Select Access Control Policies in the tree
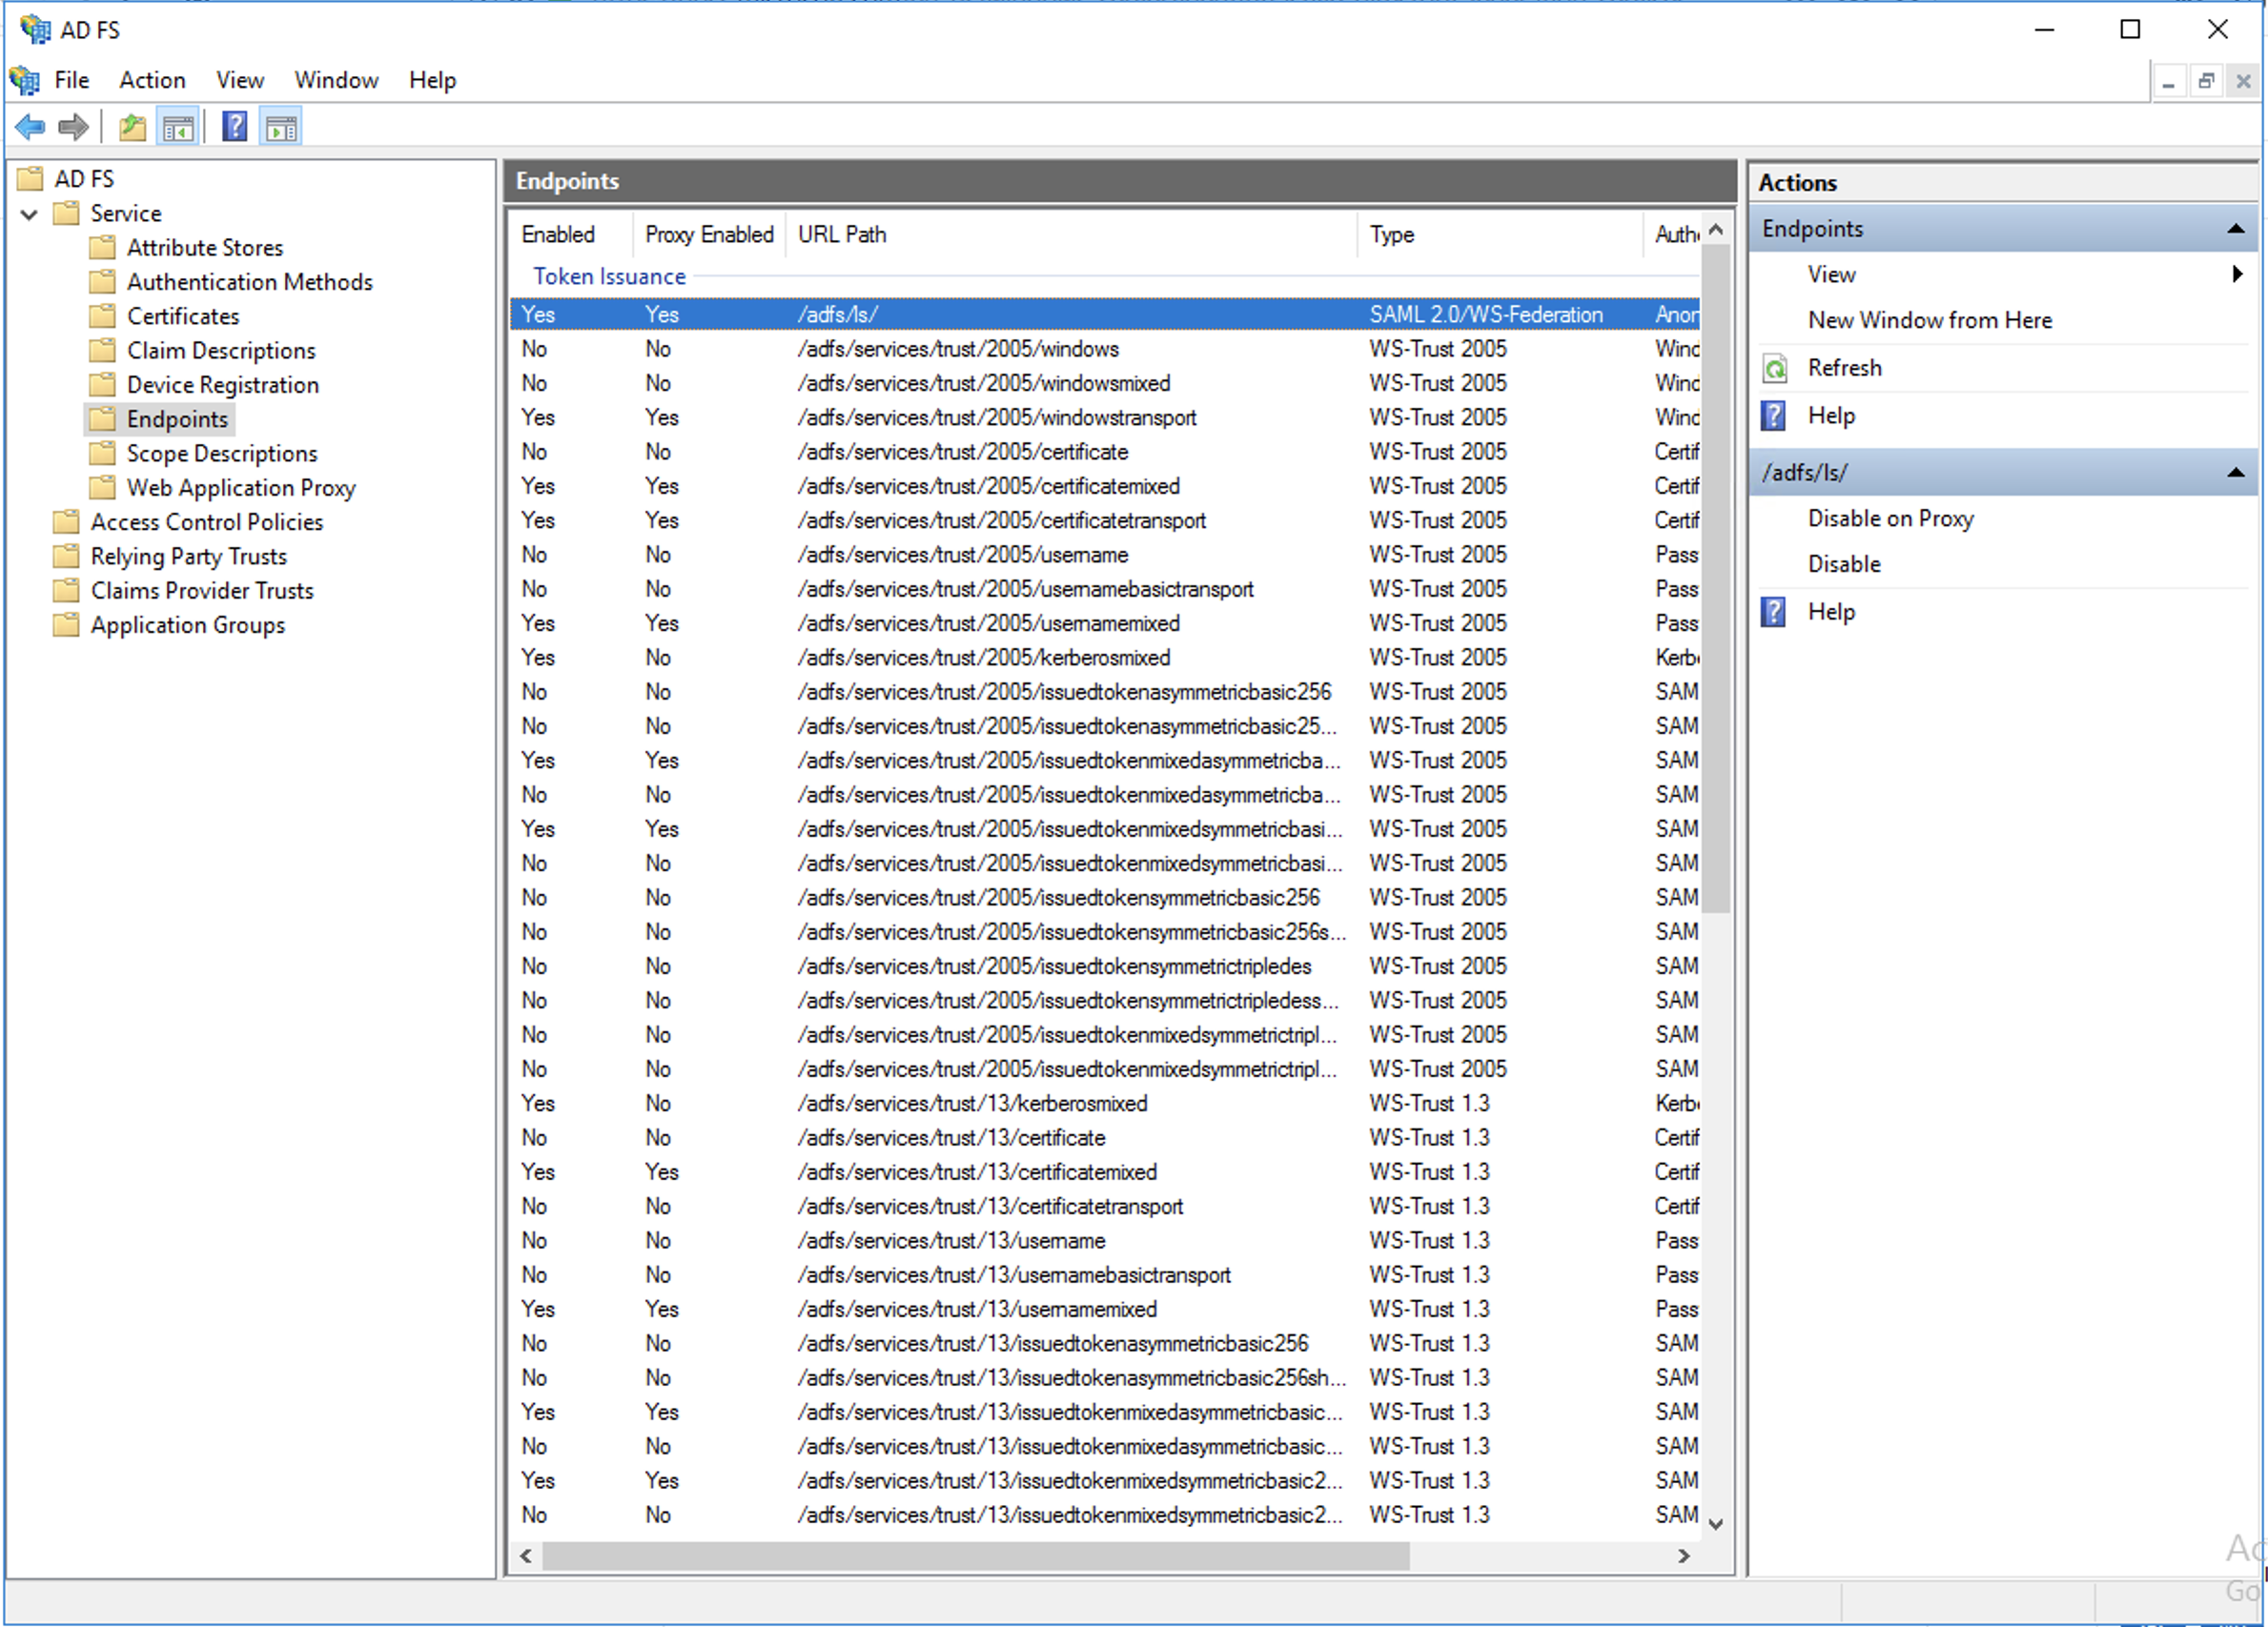The image size is (2268, 1627). [207, 522]
